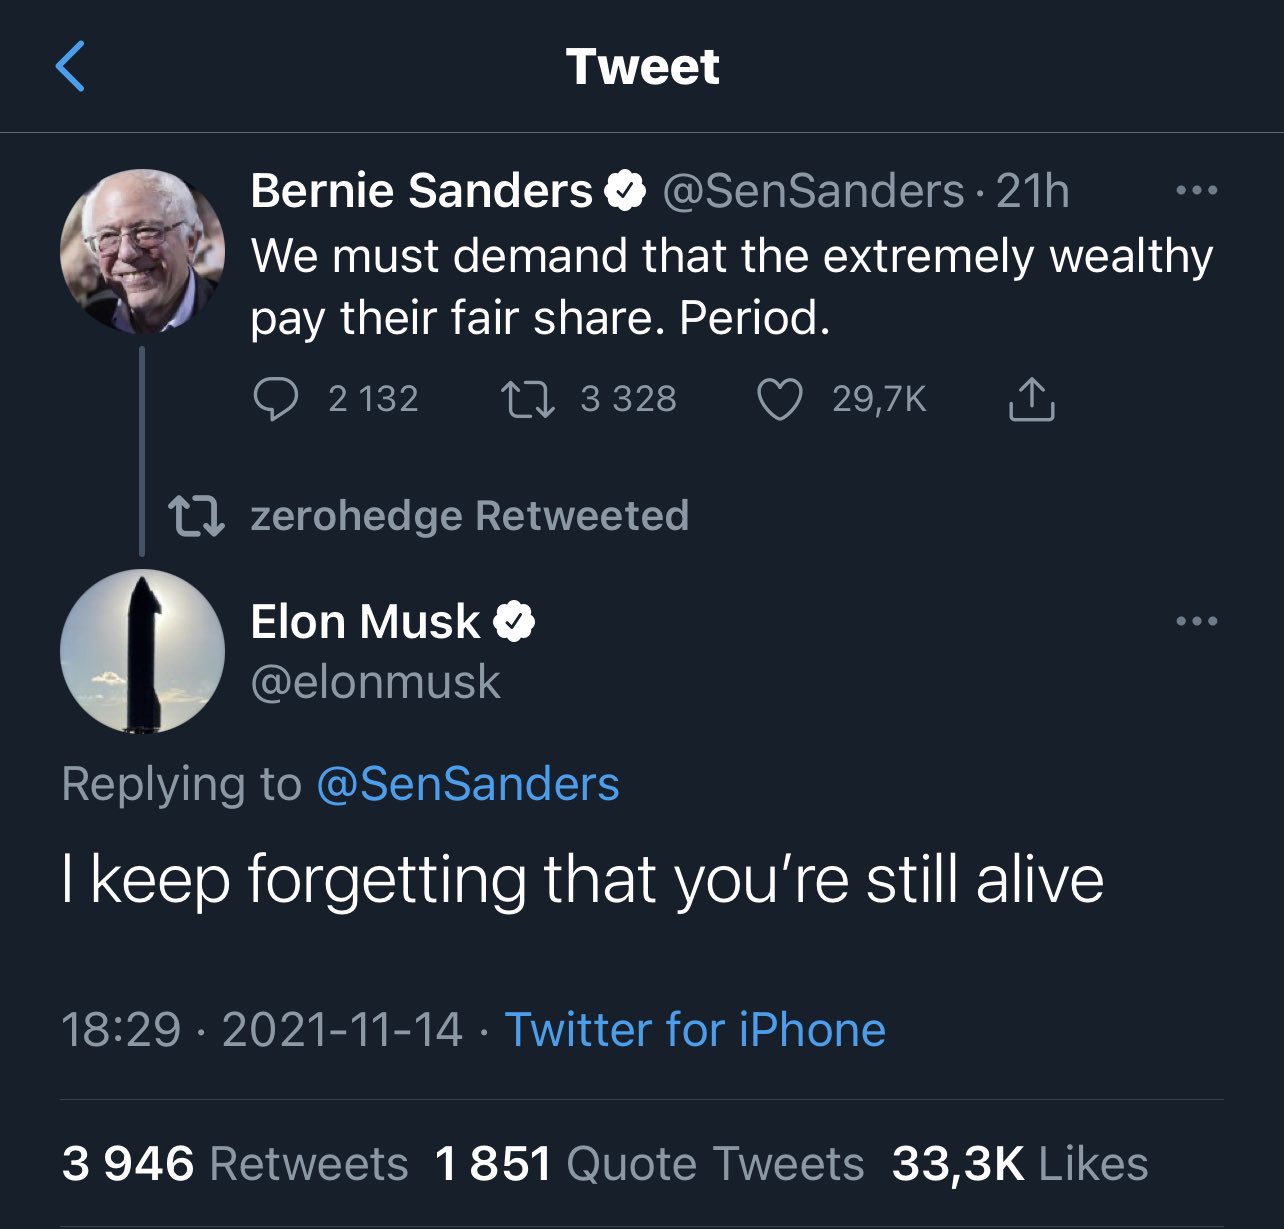This screenshot has height=1229, width=1284.
Task: Open Bernie Sanders tweet text
Action: 731,287
